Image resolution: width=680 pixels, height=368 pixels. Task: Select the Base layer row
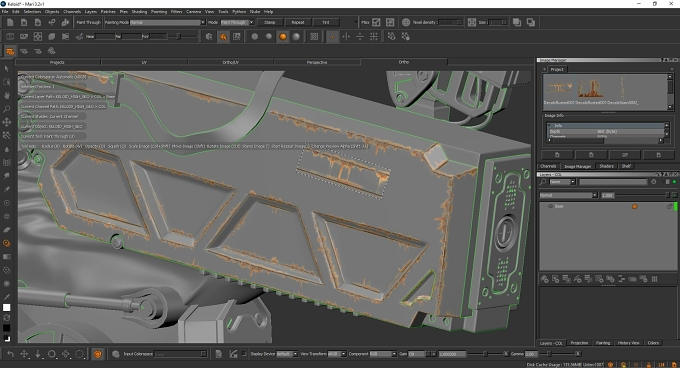tap(608, 206)
